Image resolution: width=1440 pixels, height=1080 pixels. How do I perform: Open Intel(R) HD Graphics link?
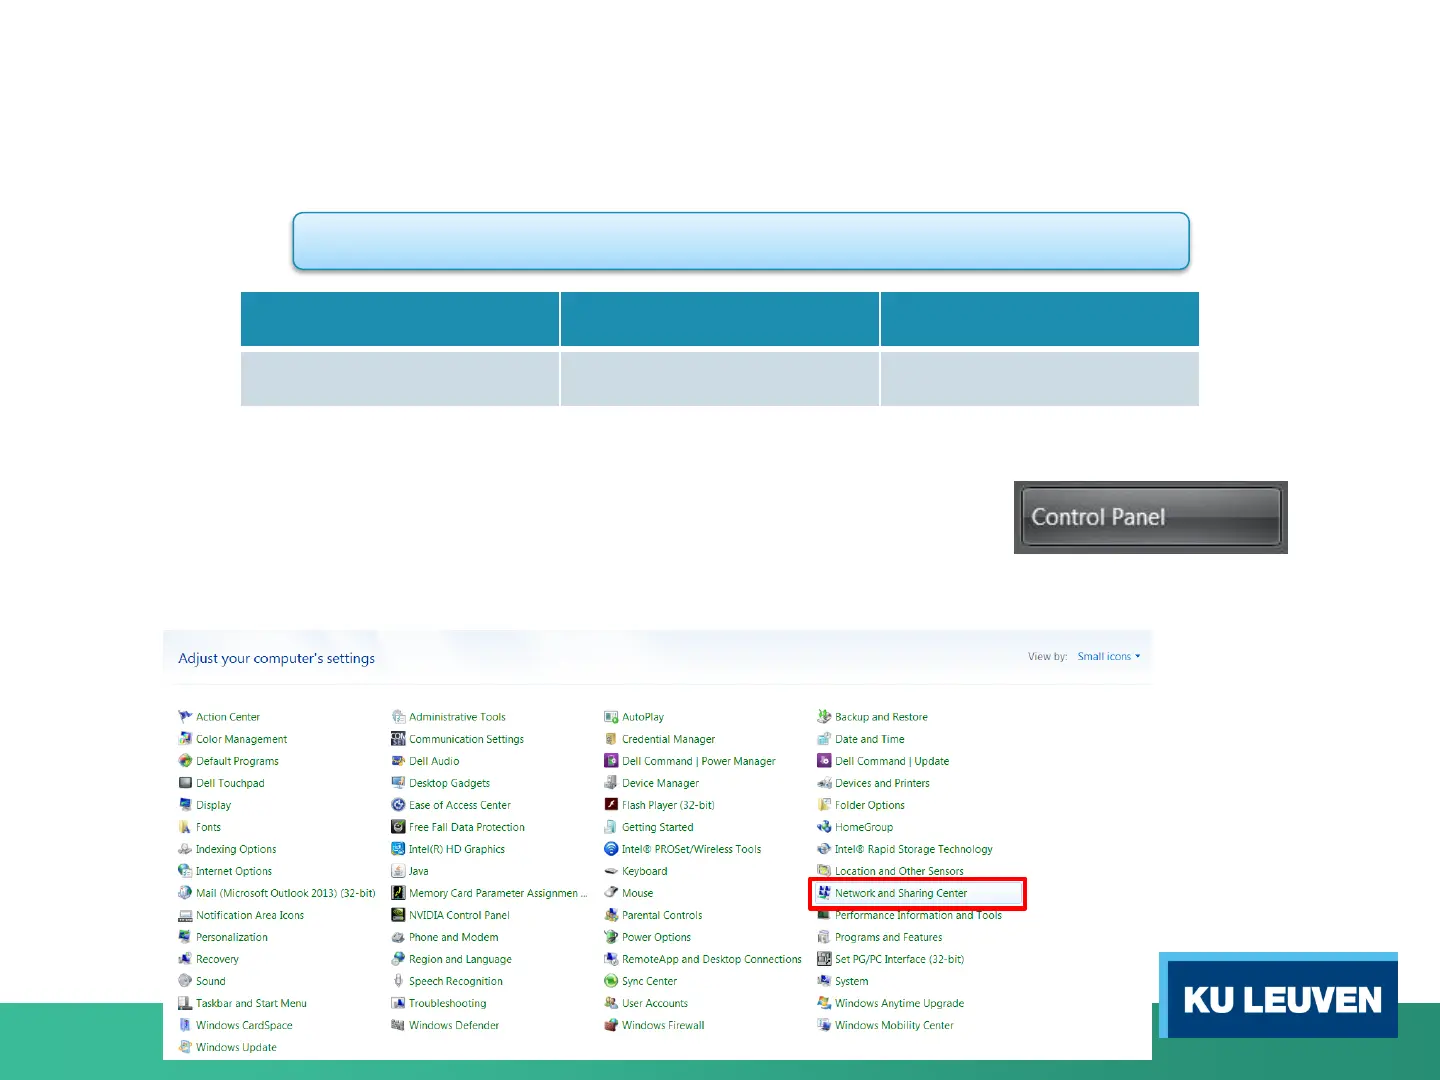point(457,849)
